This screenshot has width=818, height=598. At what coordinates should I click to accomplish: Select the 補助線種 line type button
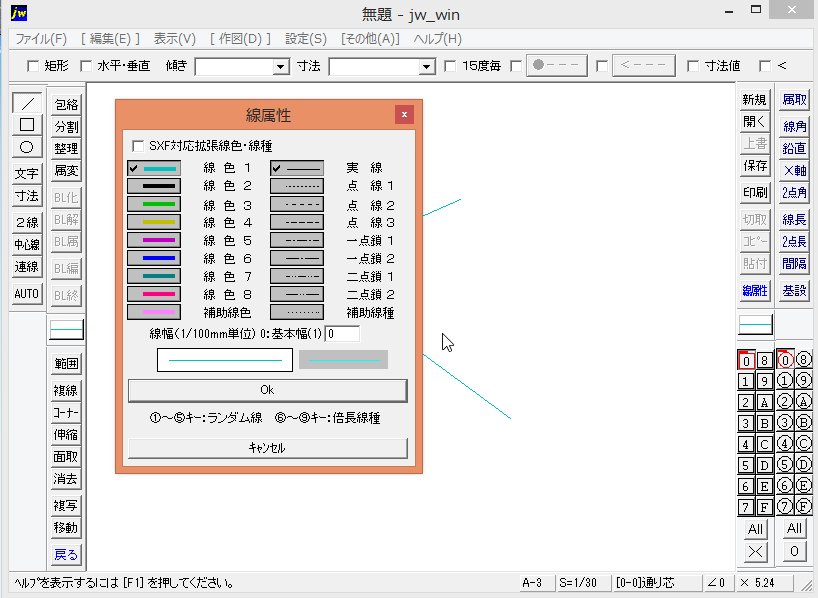click(x=297, y=312)
